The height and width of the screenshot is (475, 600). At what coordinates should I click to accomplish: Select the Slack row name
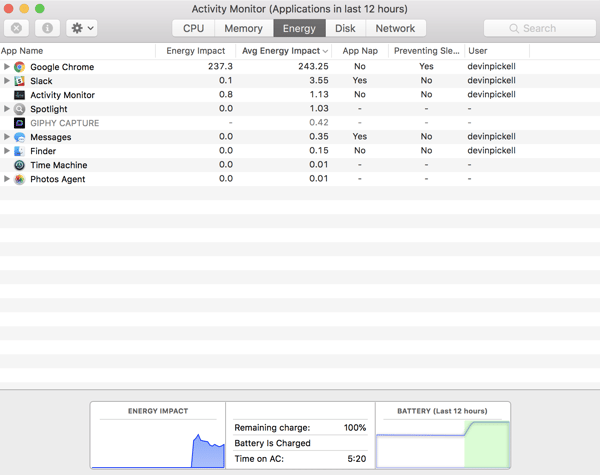click(x=41, y=81)
